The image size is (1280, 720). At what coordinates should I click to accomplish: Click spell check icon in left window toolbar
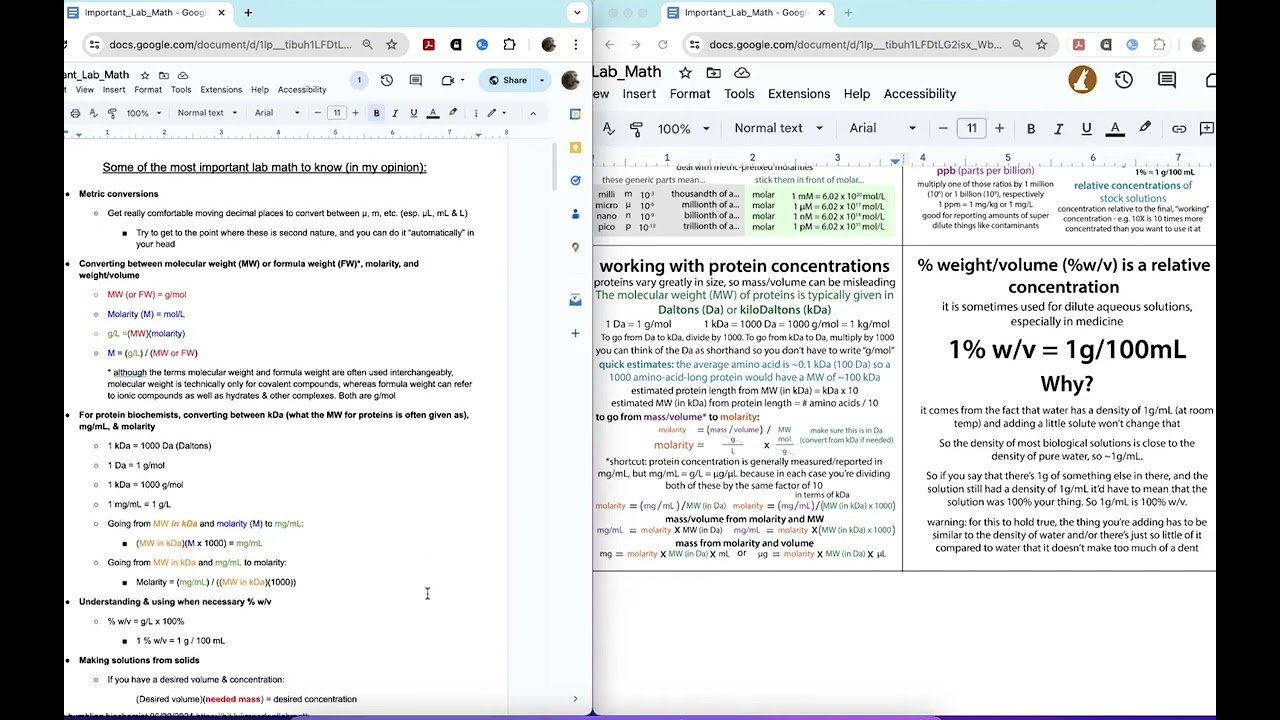[x=93, y=113]
